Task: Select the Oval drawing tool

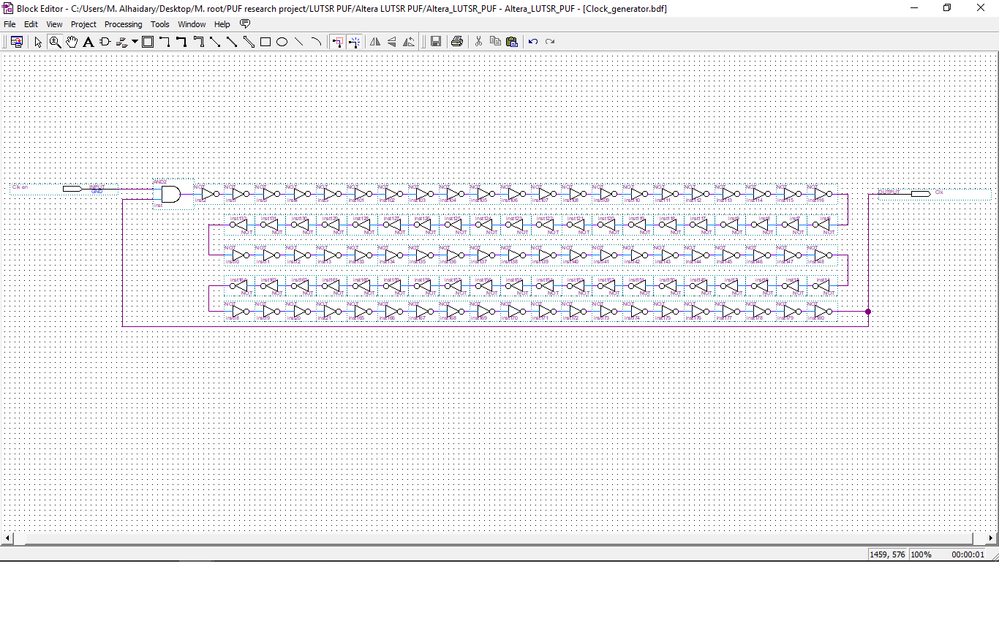Action: (x=282, y=42)
